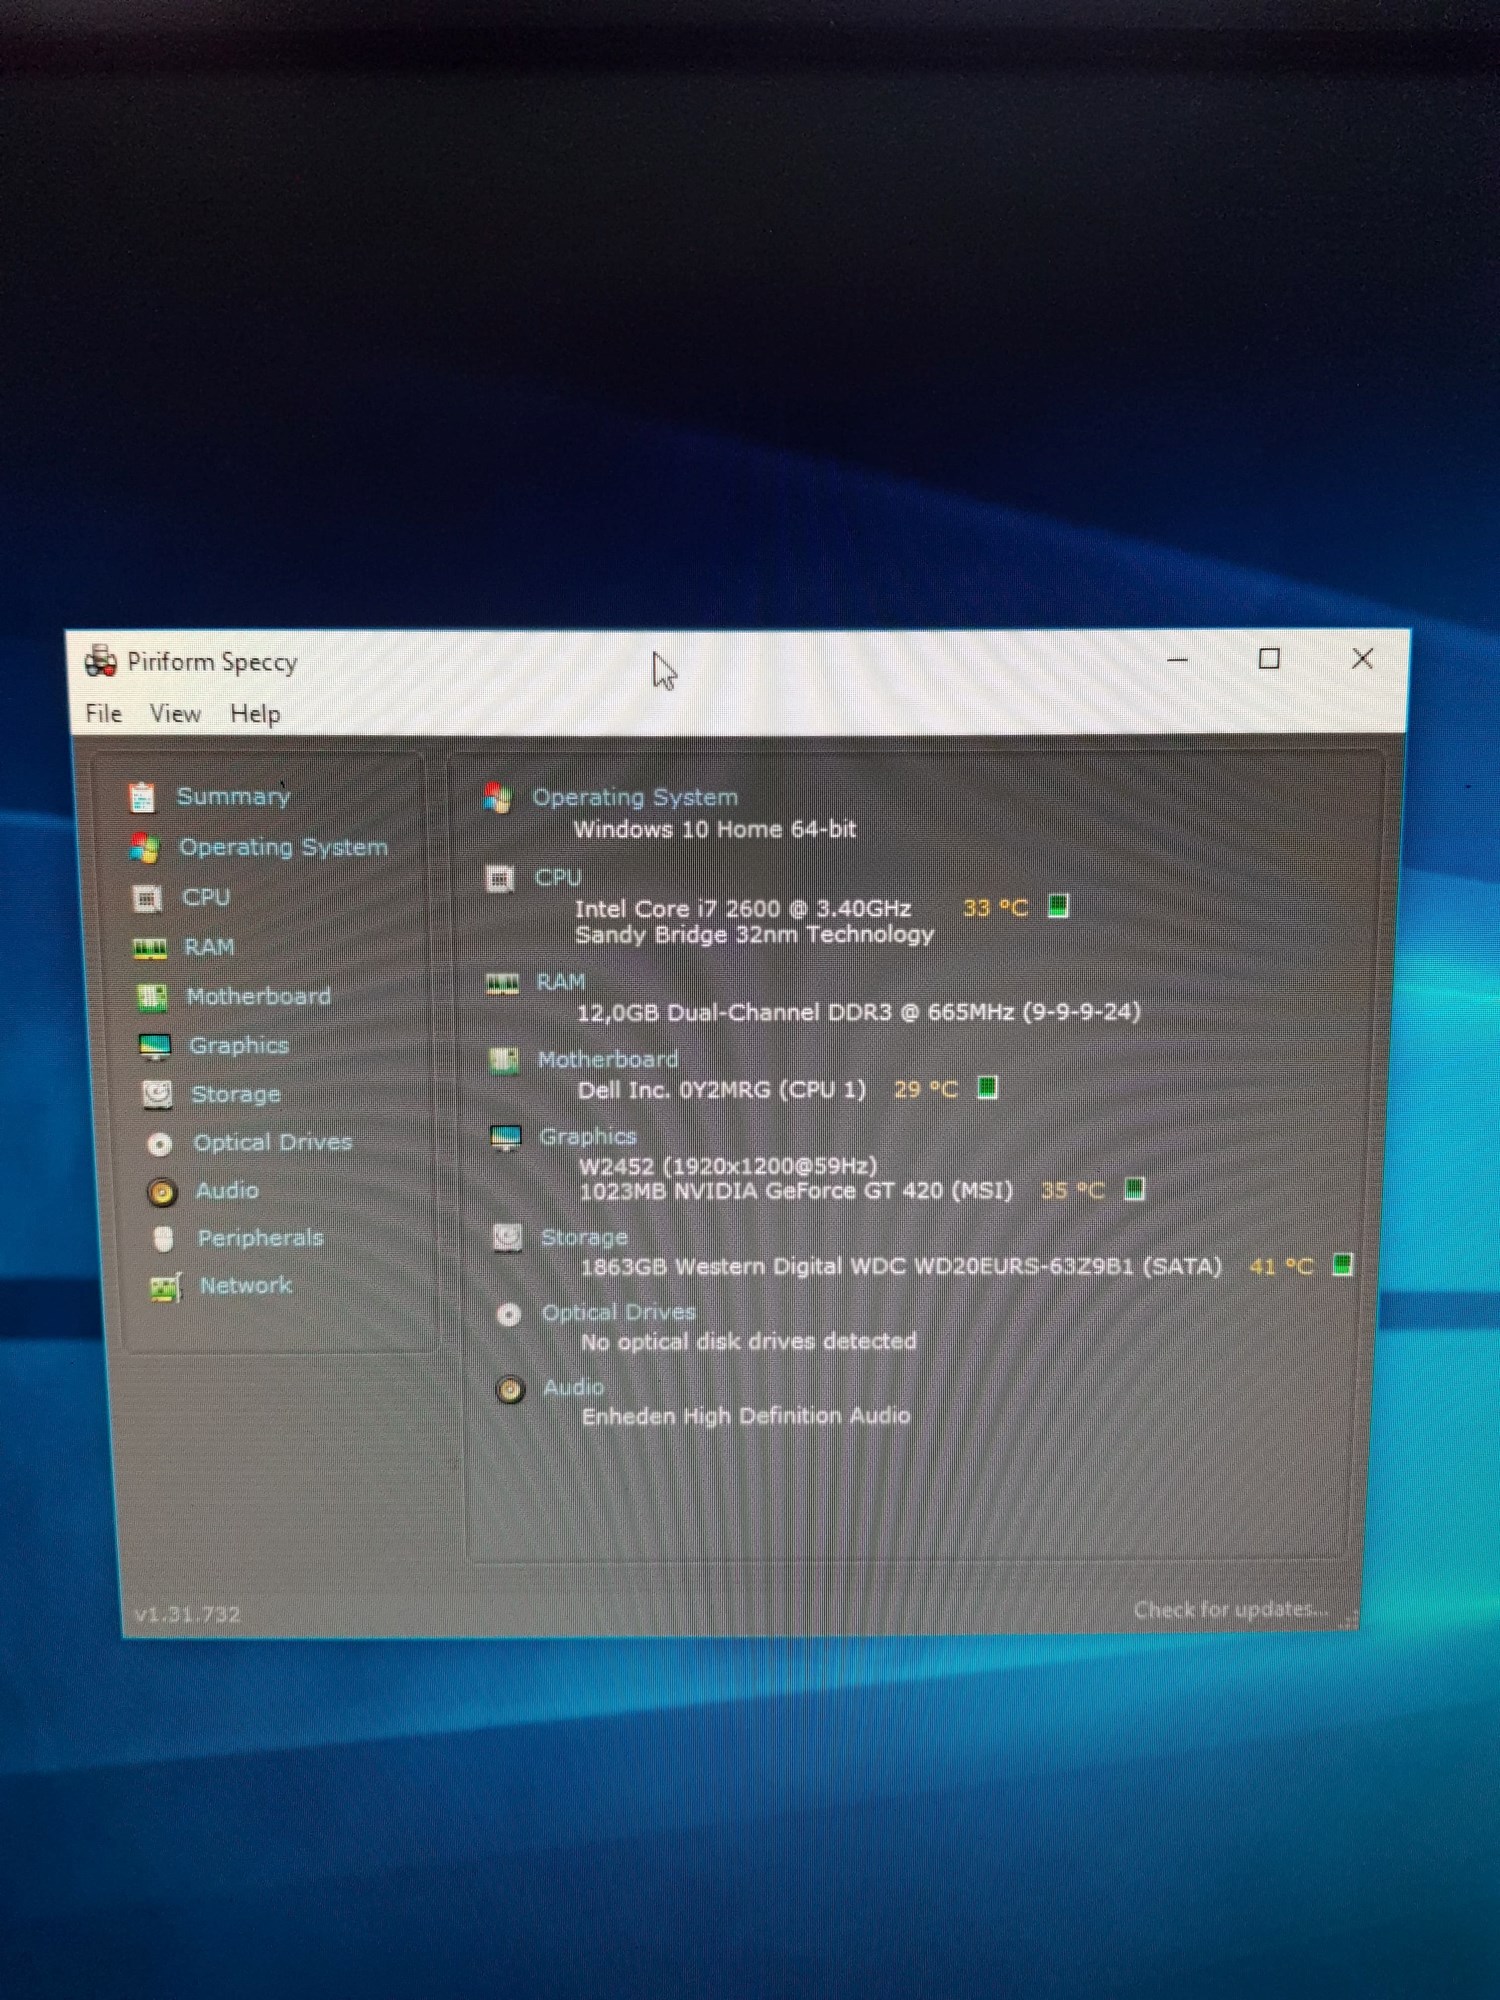The image size is (1500, 2000).
Task: Open the File menu
Action: pyautogui.click(x=104, y=713)
